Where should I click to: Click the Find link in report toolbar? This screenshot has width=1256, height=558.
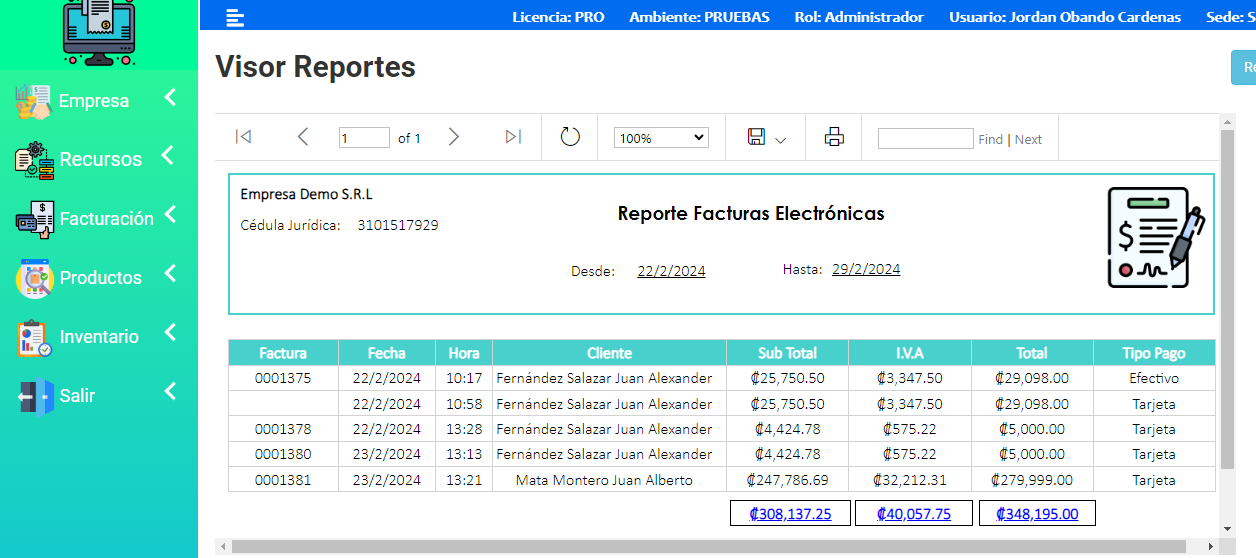tap(990, 140)
